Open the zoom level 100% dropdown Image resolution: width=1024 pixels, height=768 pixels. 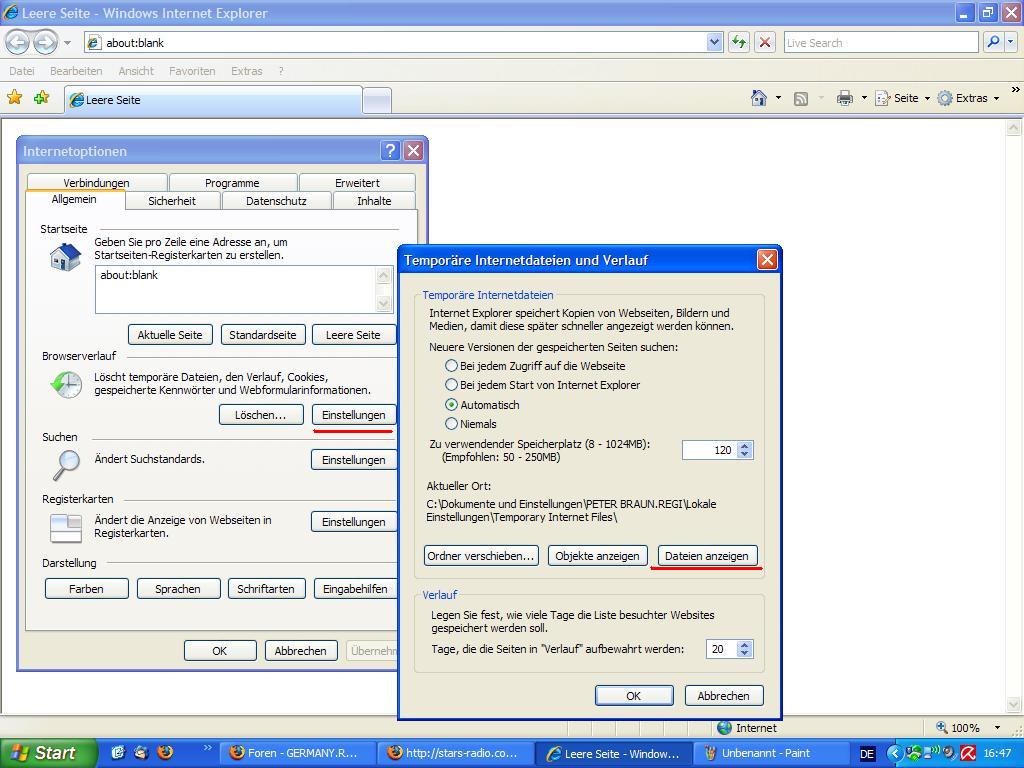coord(997,728)
